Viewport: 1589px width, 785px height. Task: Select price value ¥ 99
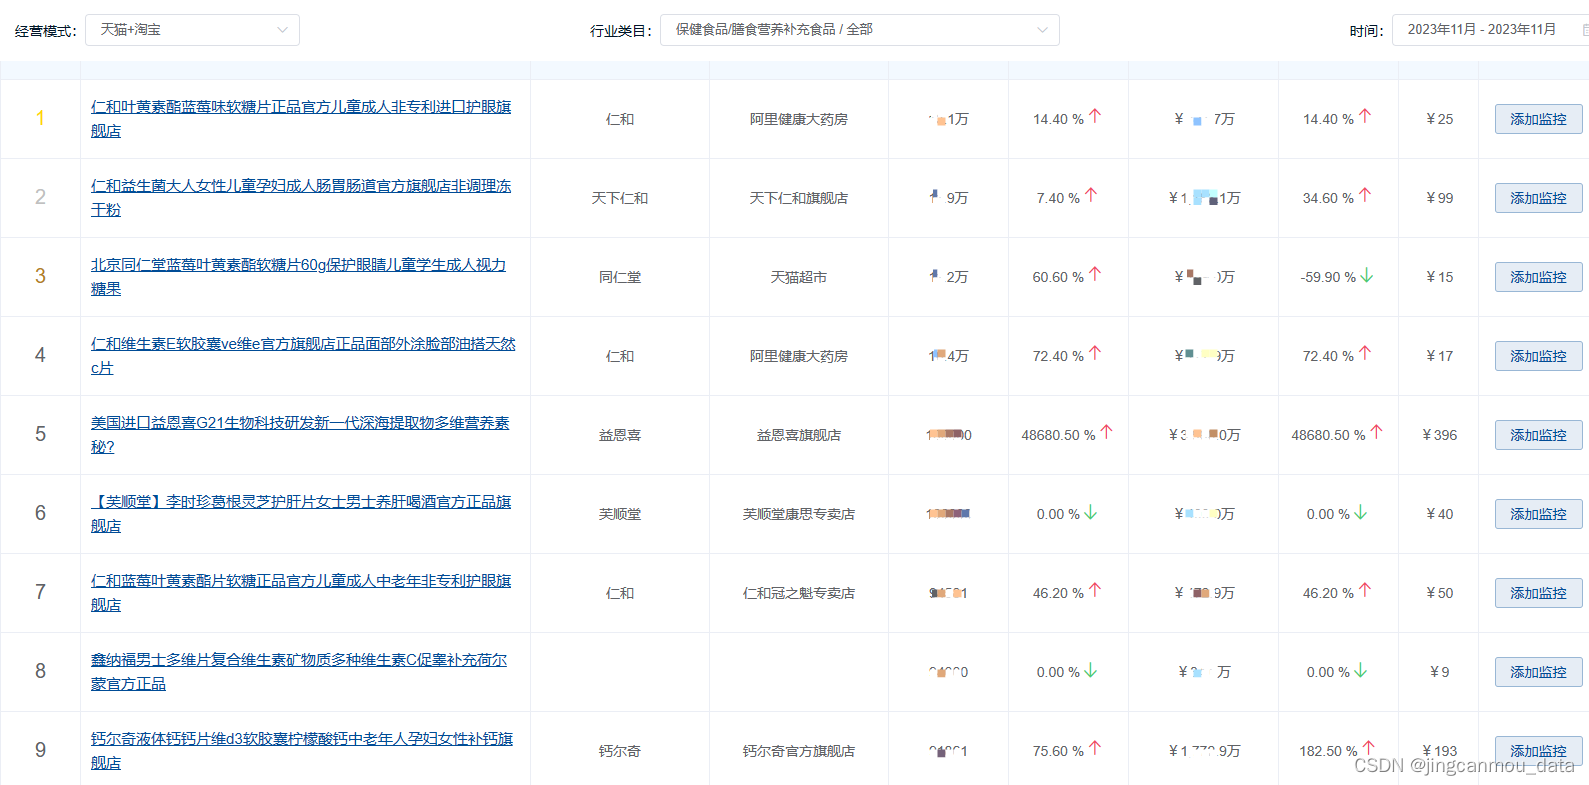coord(1440,198)
